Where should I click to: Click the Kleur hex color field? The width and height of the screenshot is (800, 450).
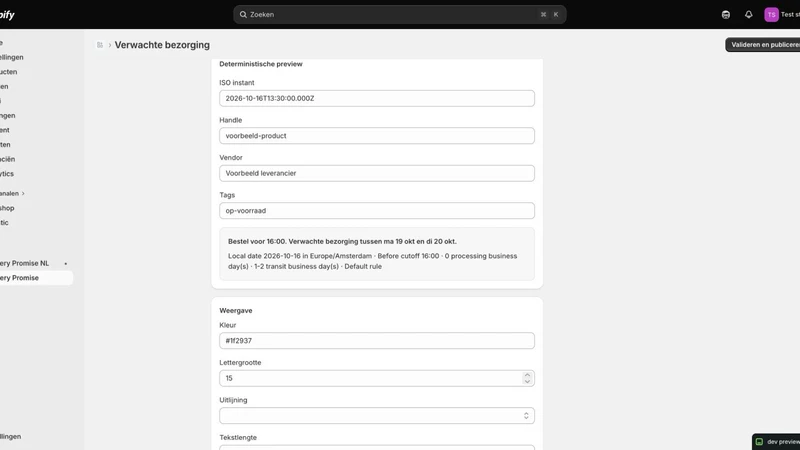tap(377, 341)
